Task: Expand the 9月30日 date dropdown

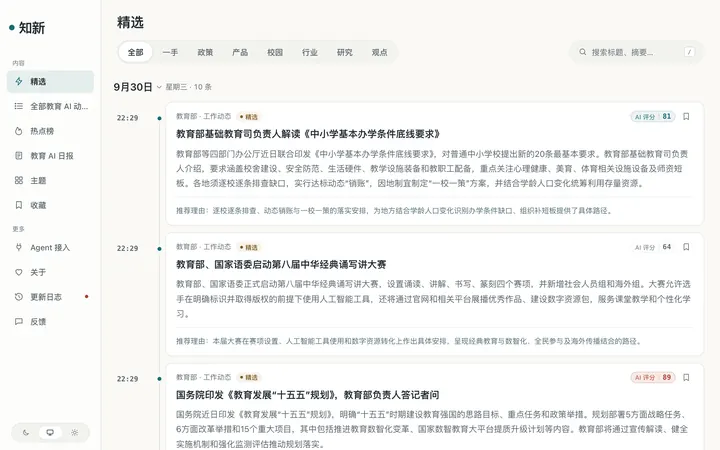Action: point(159,87)
